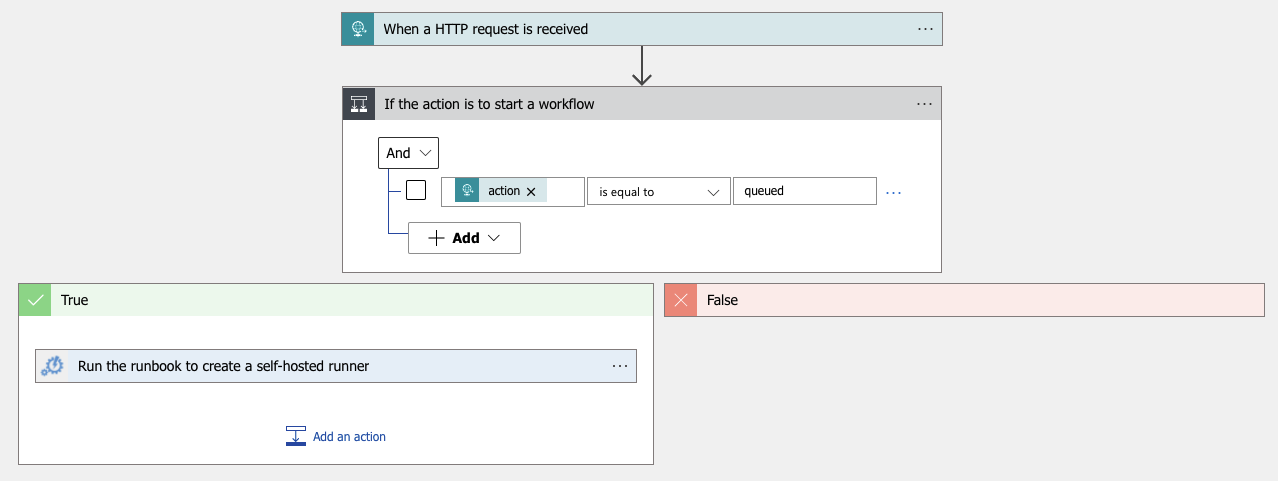Click the 'queued' value input field
Screen dimensions: 1278x481
804,191
